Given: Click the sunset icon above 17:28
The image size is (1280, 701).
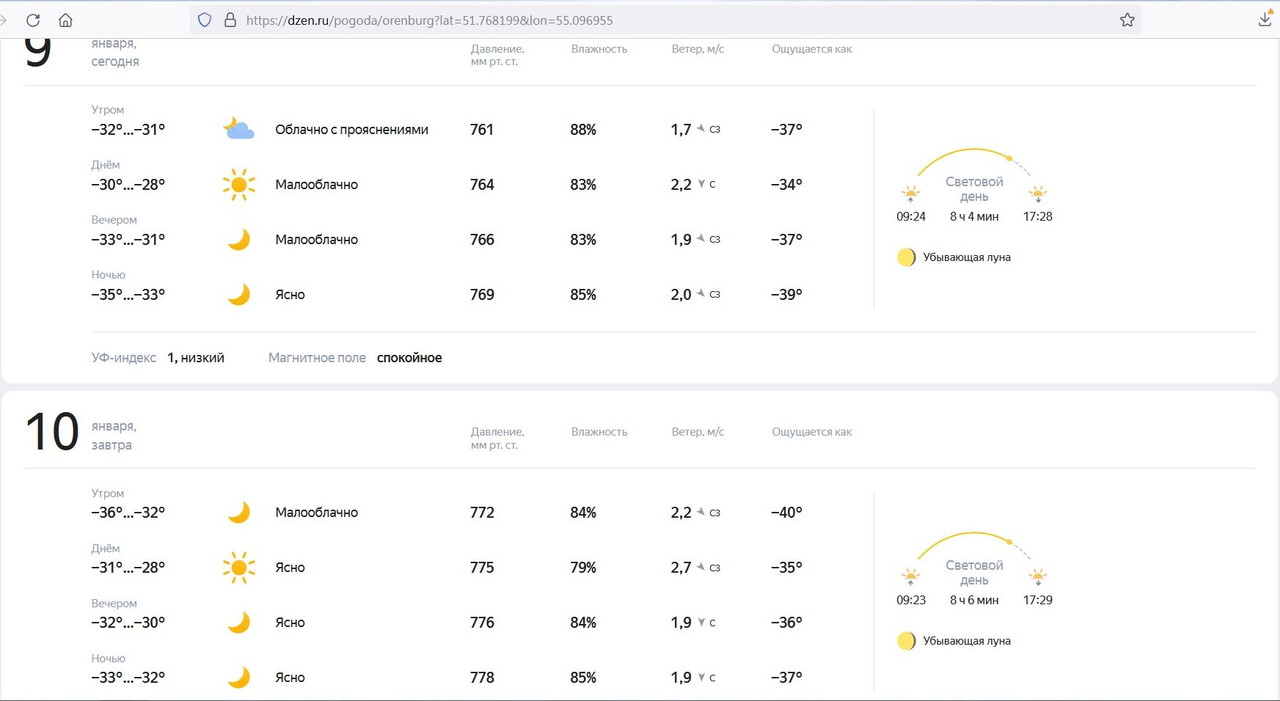Looking at the screenshot, I should coord(1038,193).
